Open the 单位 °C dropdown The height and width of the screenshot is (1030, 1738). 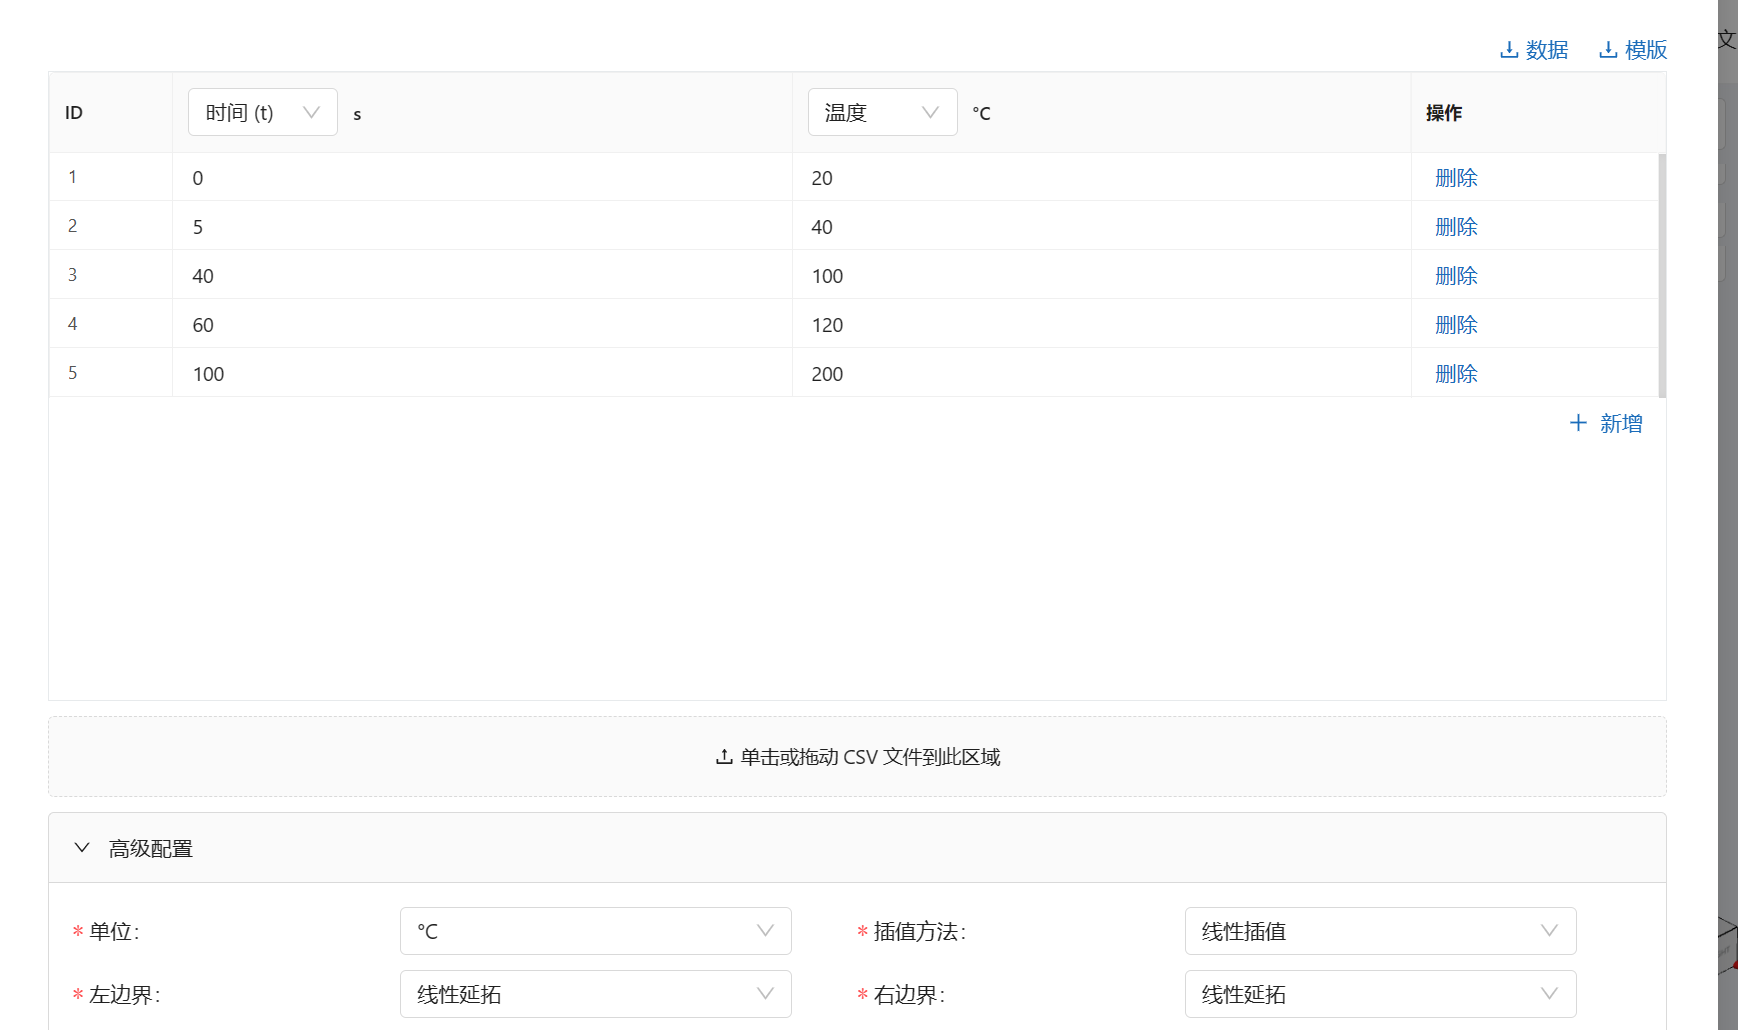pyautogui.click(x=596, y=931)
